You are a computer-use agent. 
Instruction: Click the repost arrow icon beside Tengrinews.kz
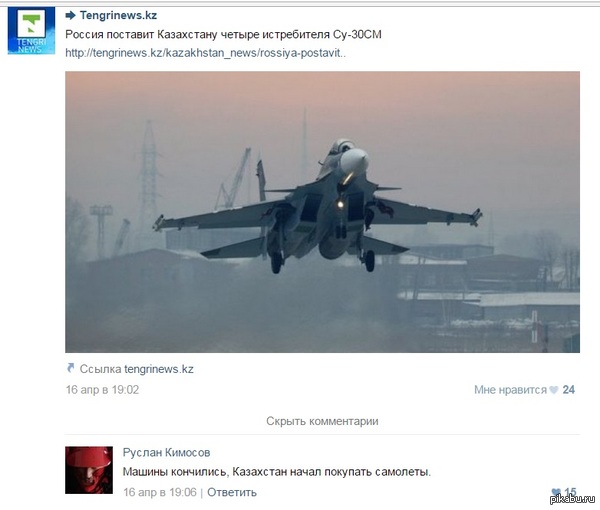[70, 15]
